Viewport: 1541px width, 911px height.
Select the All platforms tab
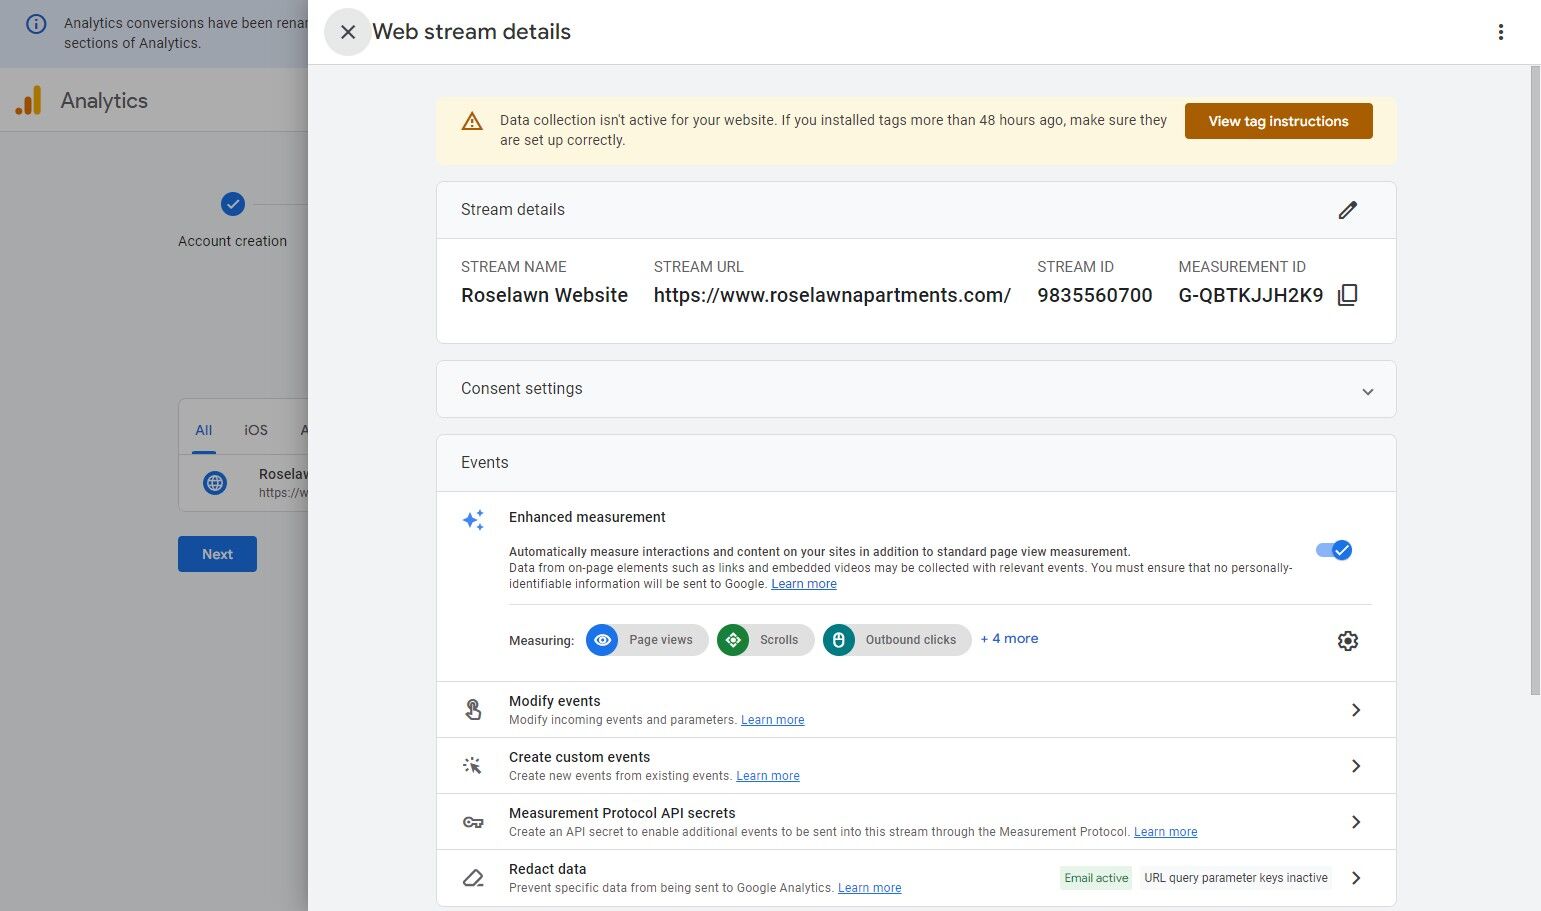(x=204, y=430)
